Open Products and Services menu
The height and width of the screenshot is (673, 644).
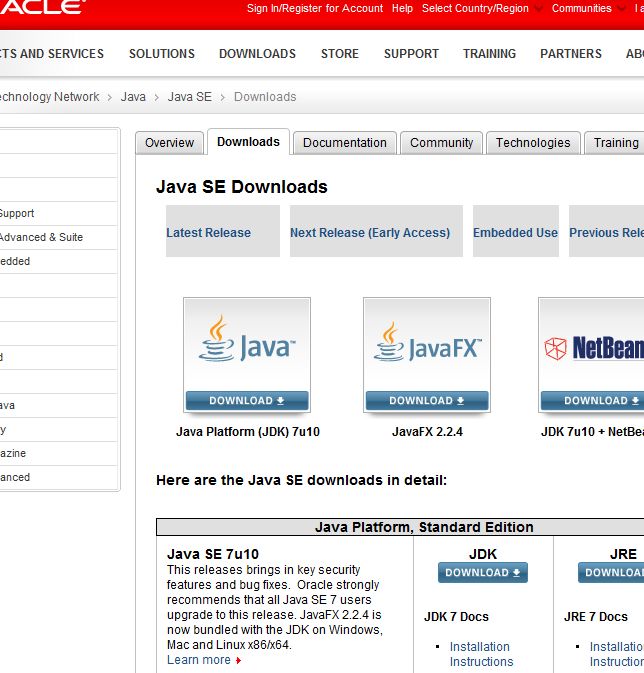coord(52,54)
